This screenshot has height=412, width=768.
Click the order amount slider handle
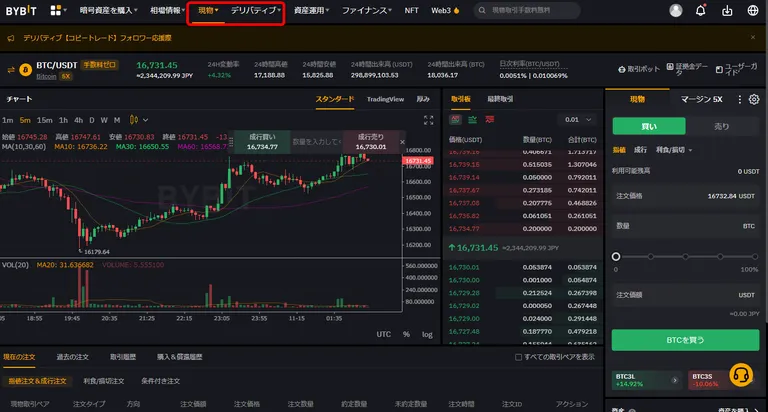point(616,256)
